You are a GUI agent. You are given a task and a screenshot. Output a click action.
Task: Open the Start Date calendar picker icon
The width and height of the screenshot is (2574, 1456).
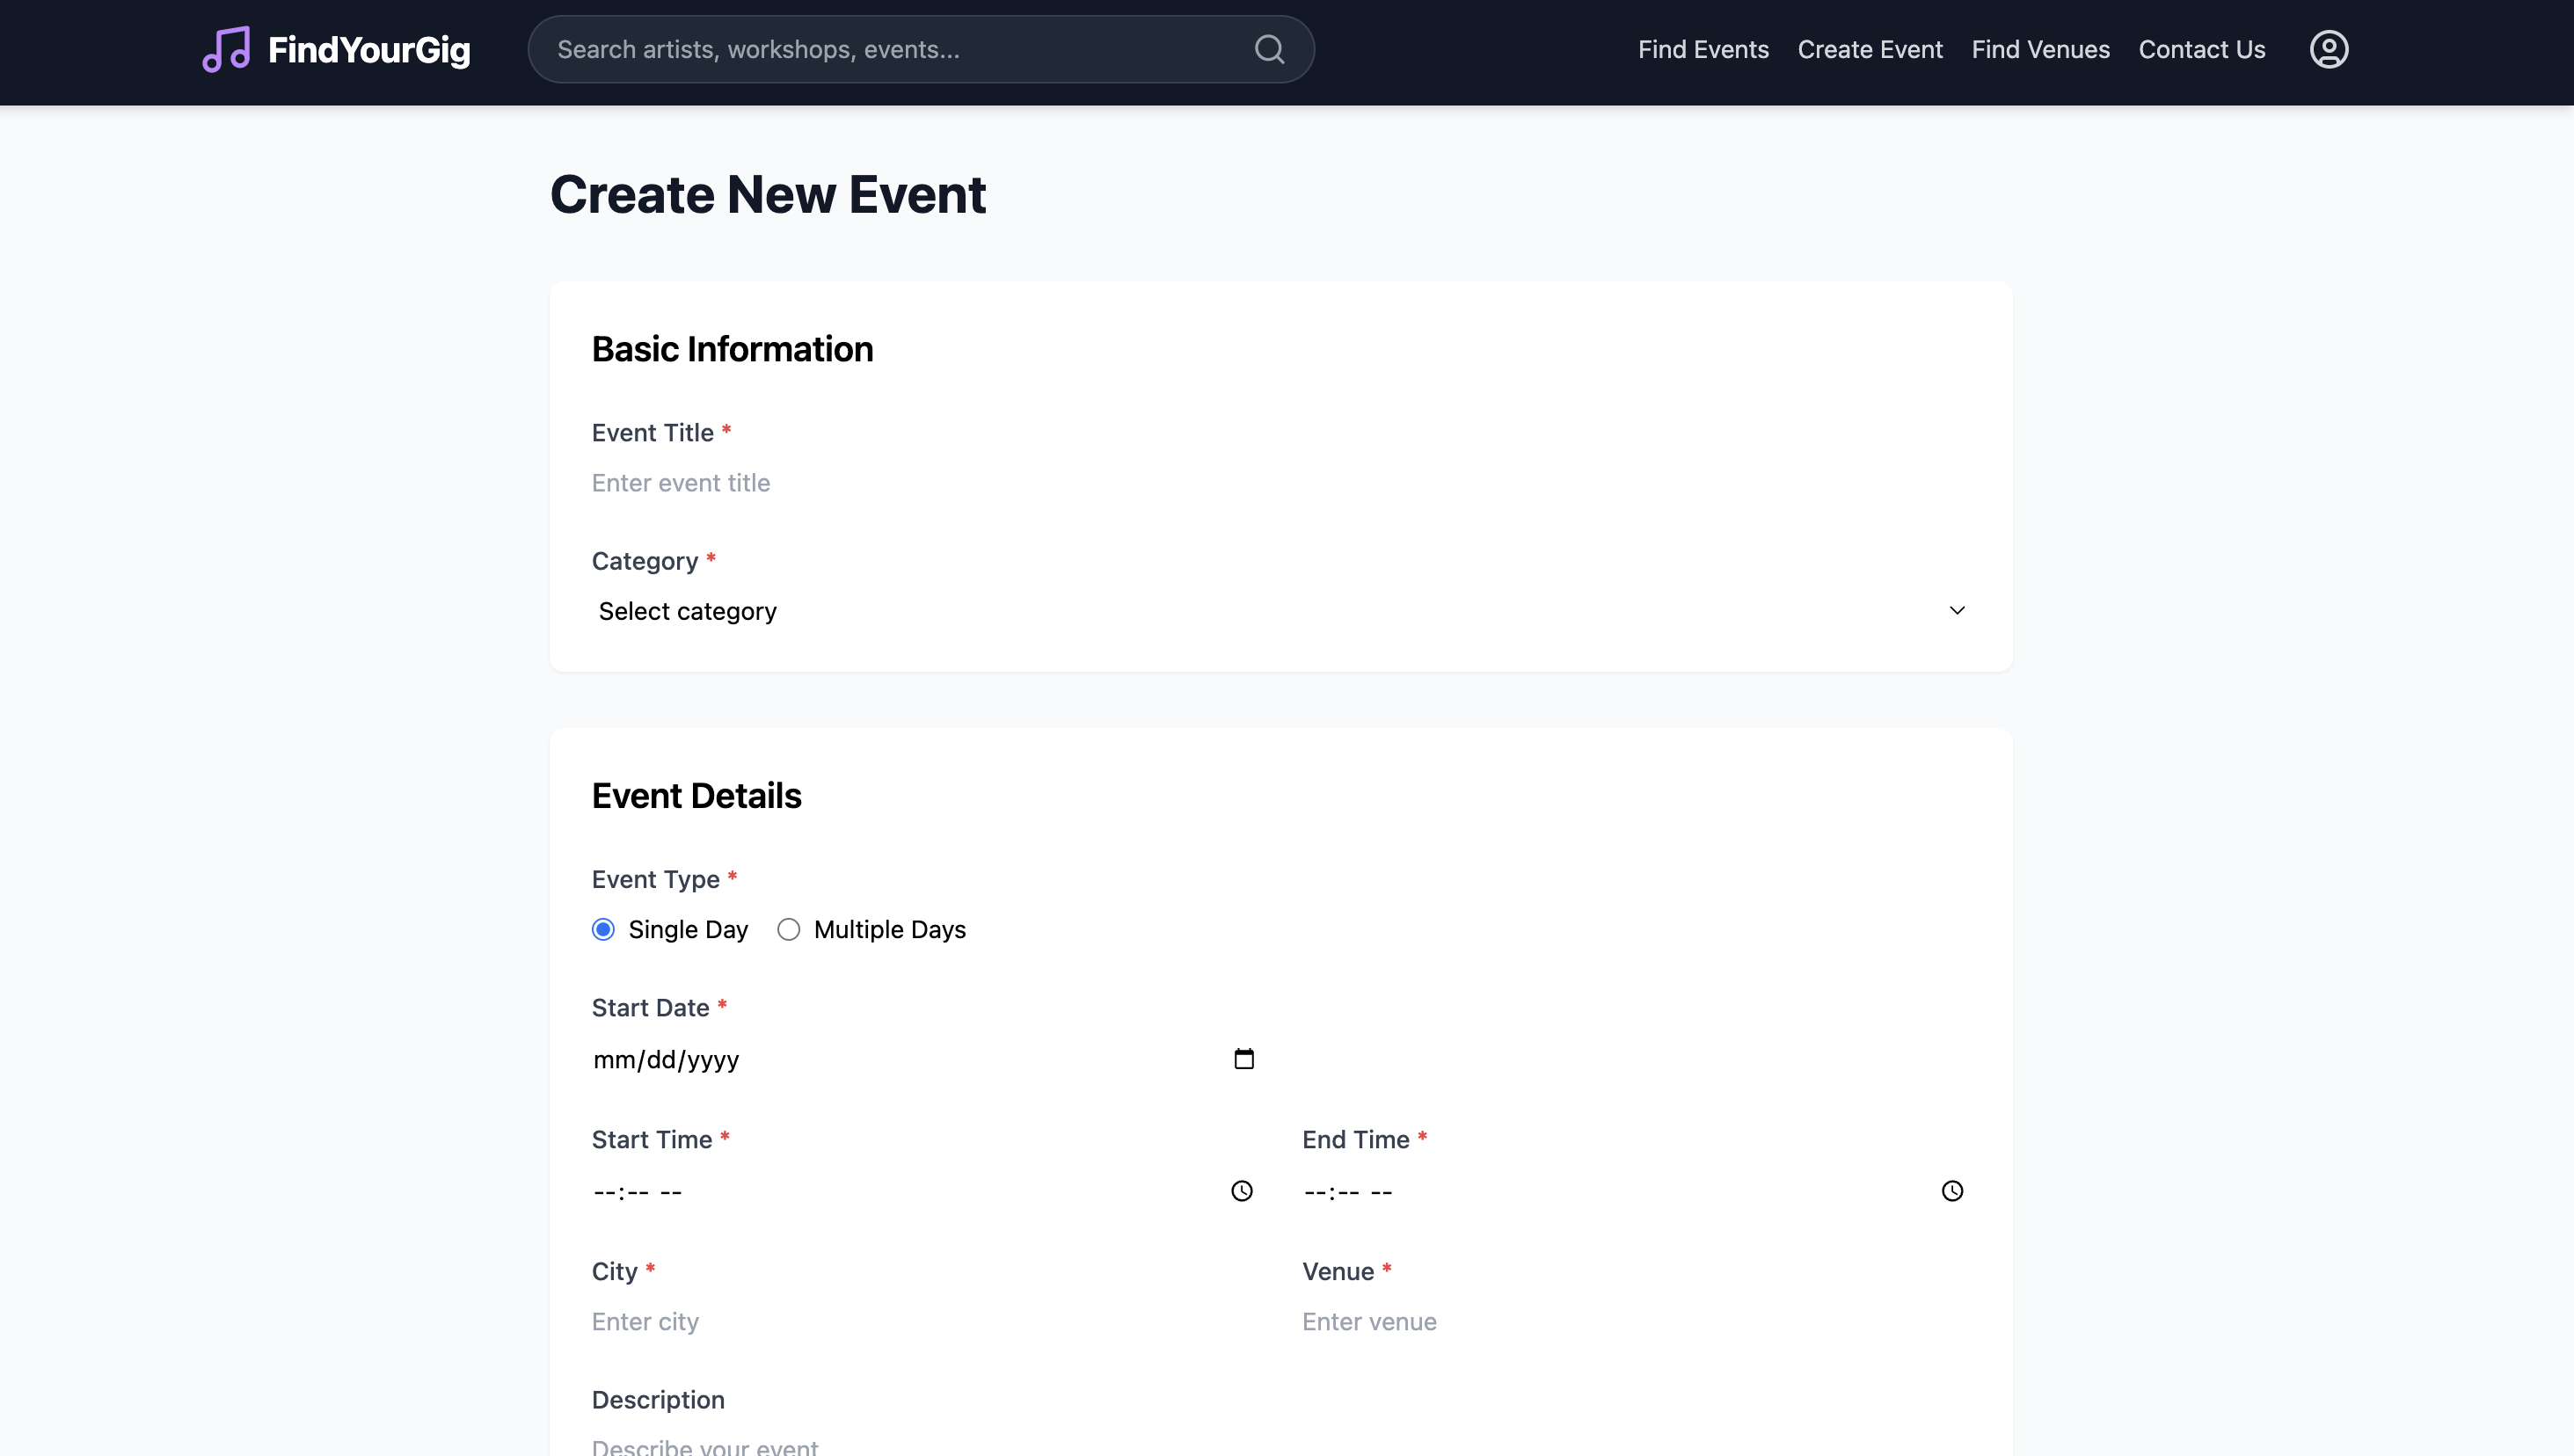pos(1243,1059)
